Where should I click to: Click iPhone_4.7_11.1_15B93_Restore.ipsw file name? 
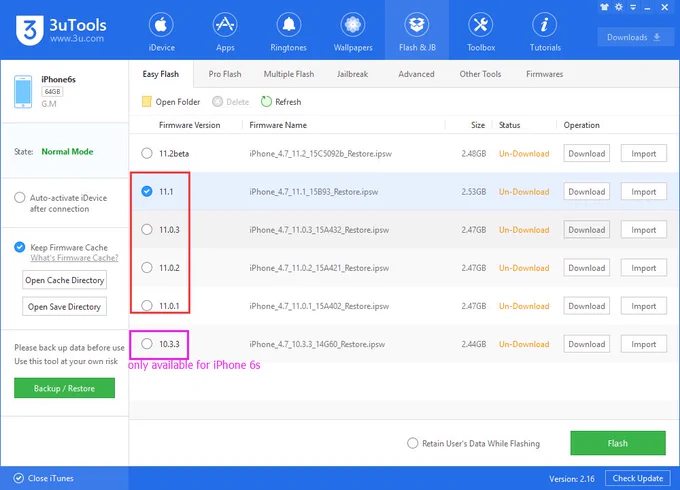click(314, 192)
